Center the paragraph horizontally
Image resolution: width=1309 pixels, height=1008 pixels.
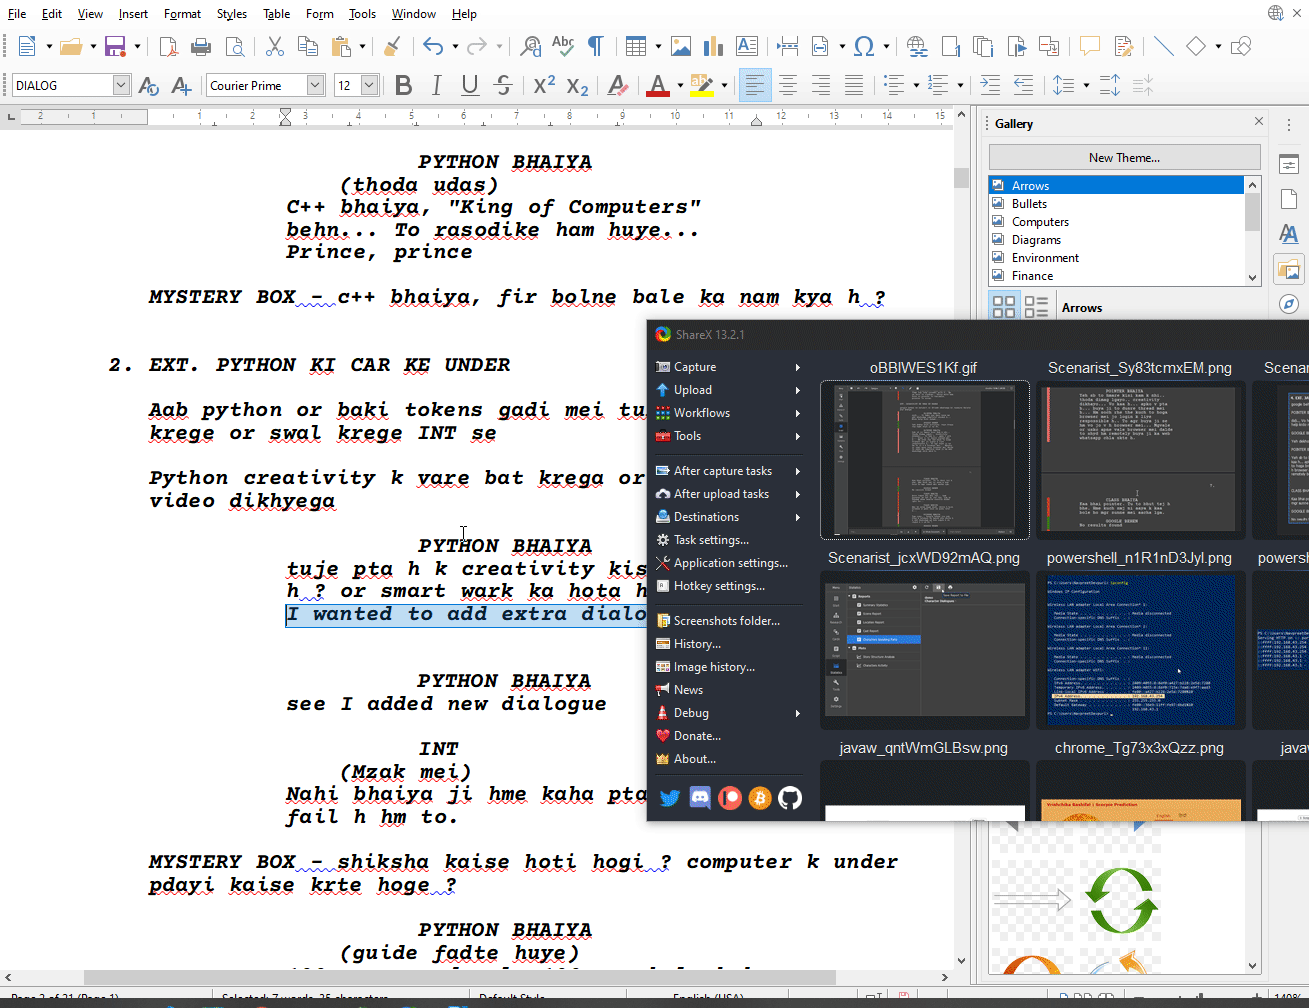(x=788, y=86)
